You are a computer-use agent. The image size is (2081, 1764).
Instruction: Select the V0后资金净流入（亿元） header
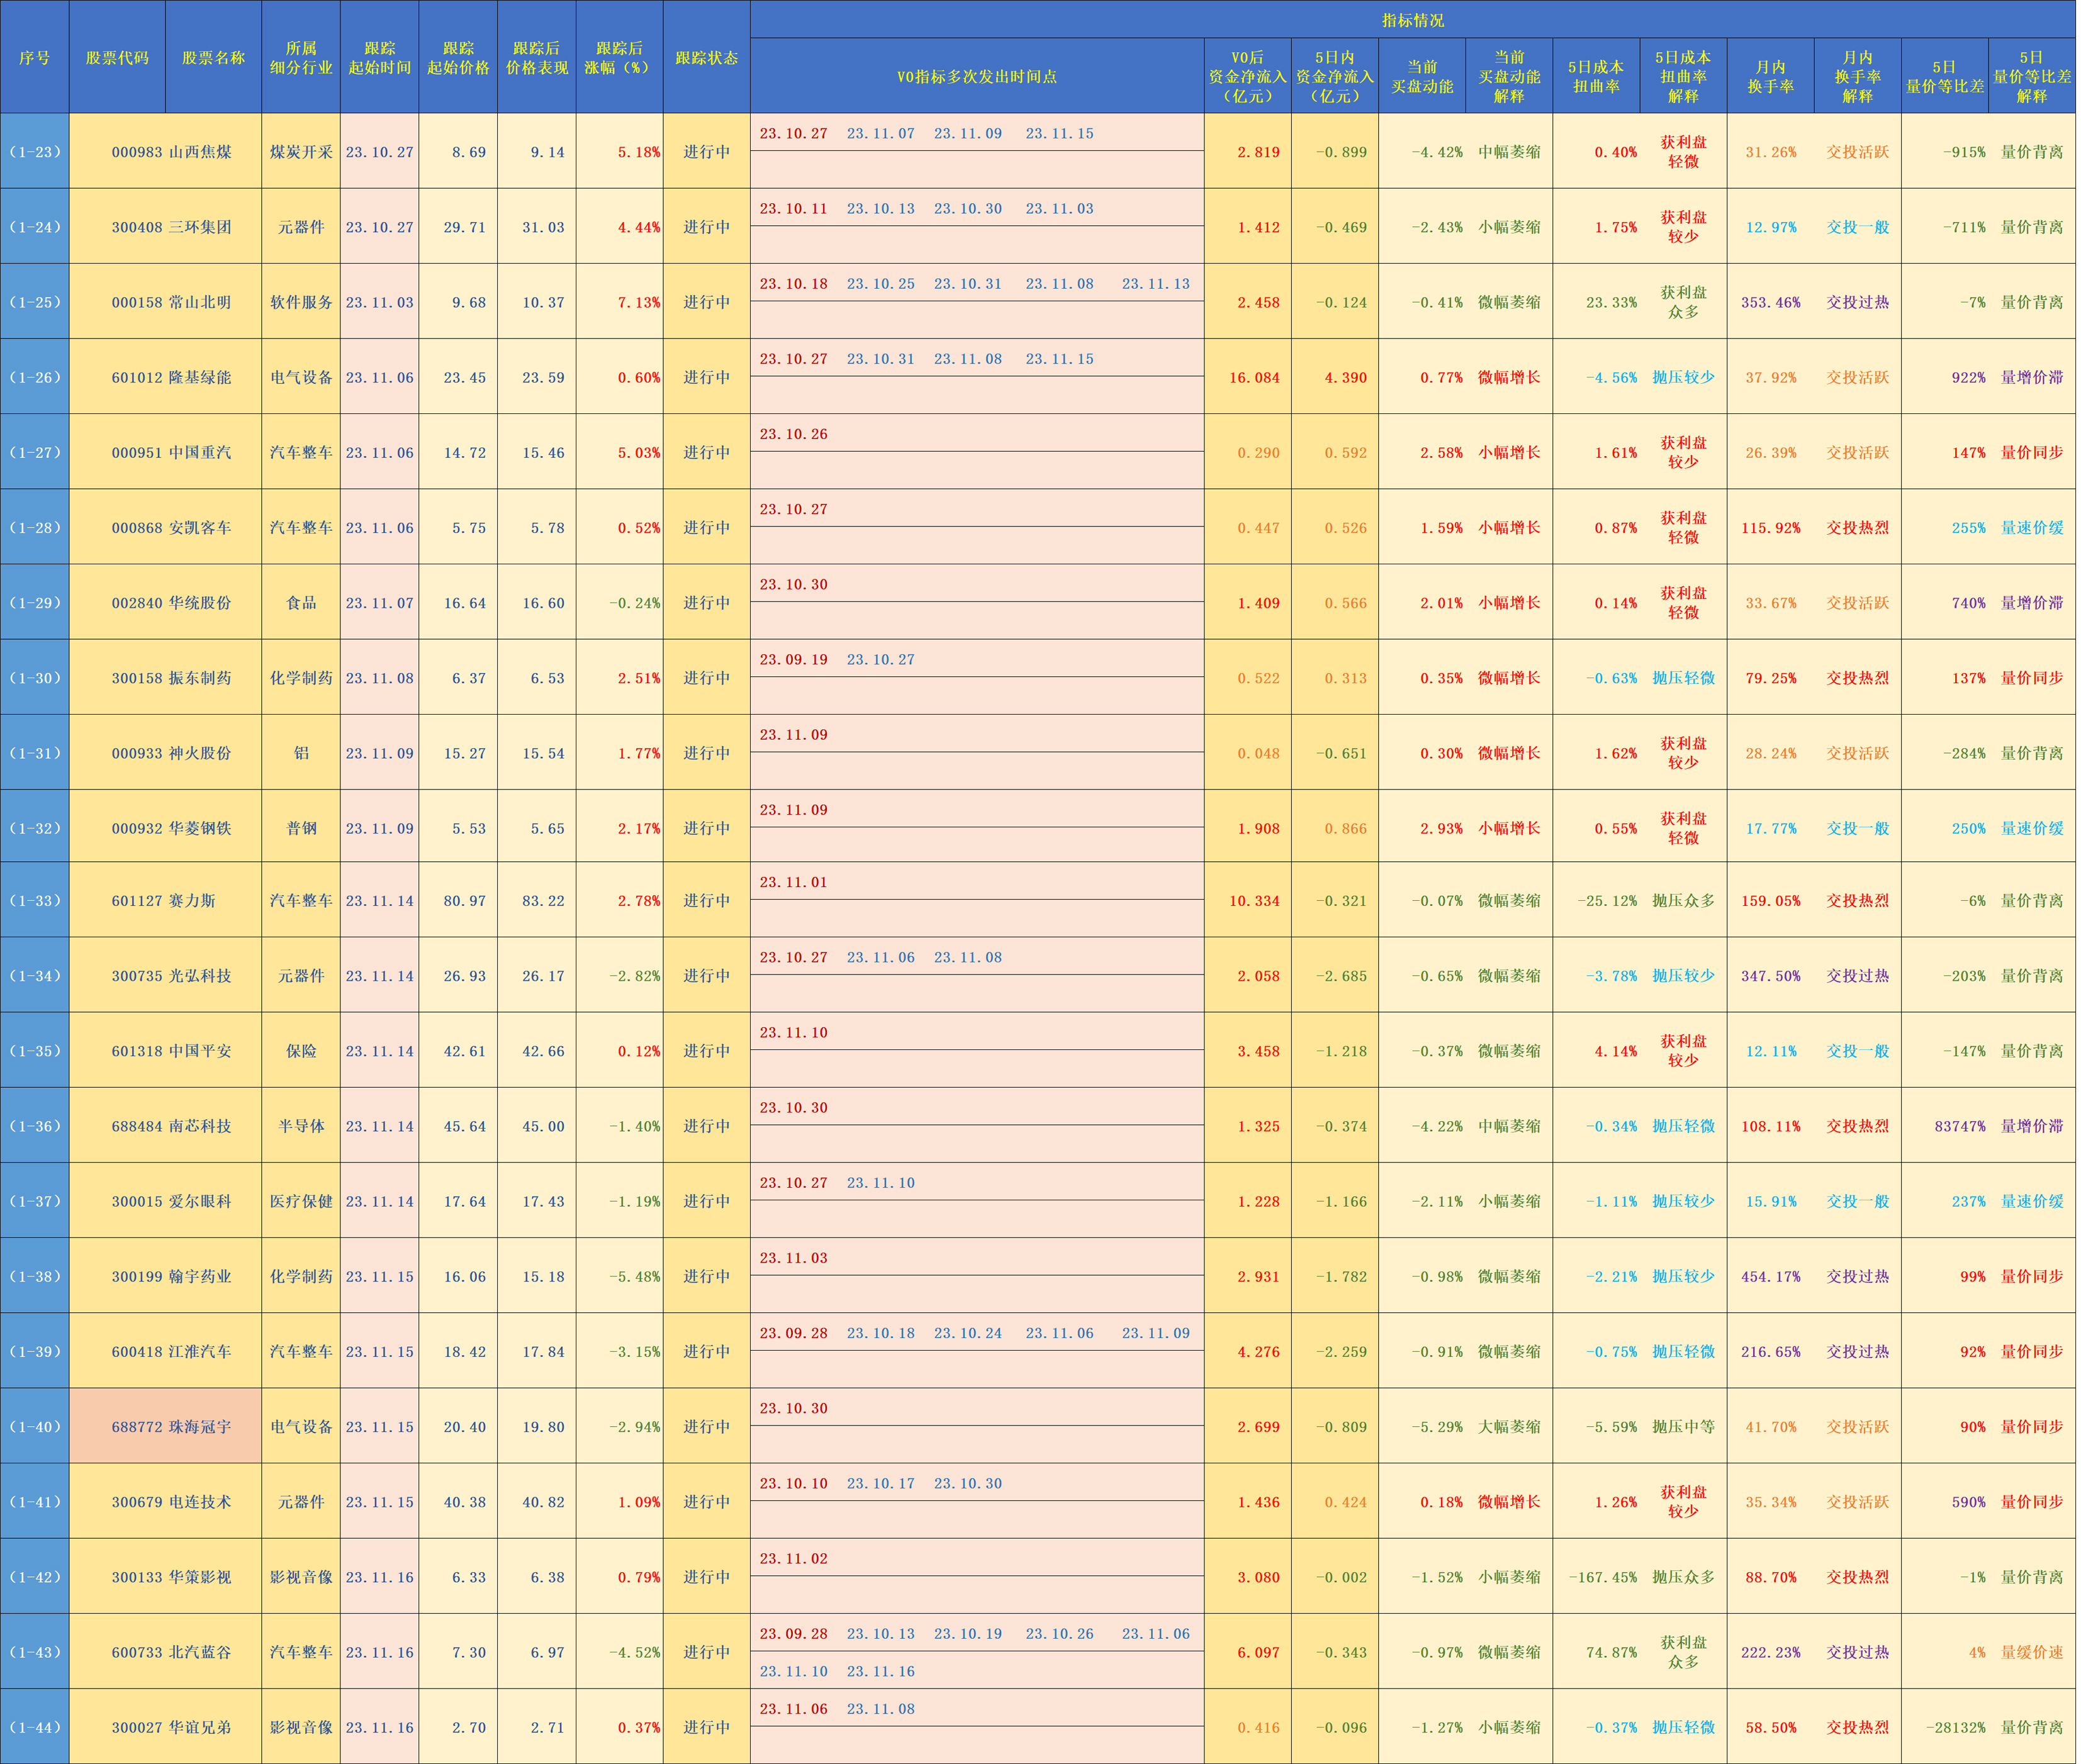pos(1248,76)
